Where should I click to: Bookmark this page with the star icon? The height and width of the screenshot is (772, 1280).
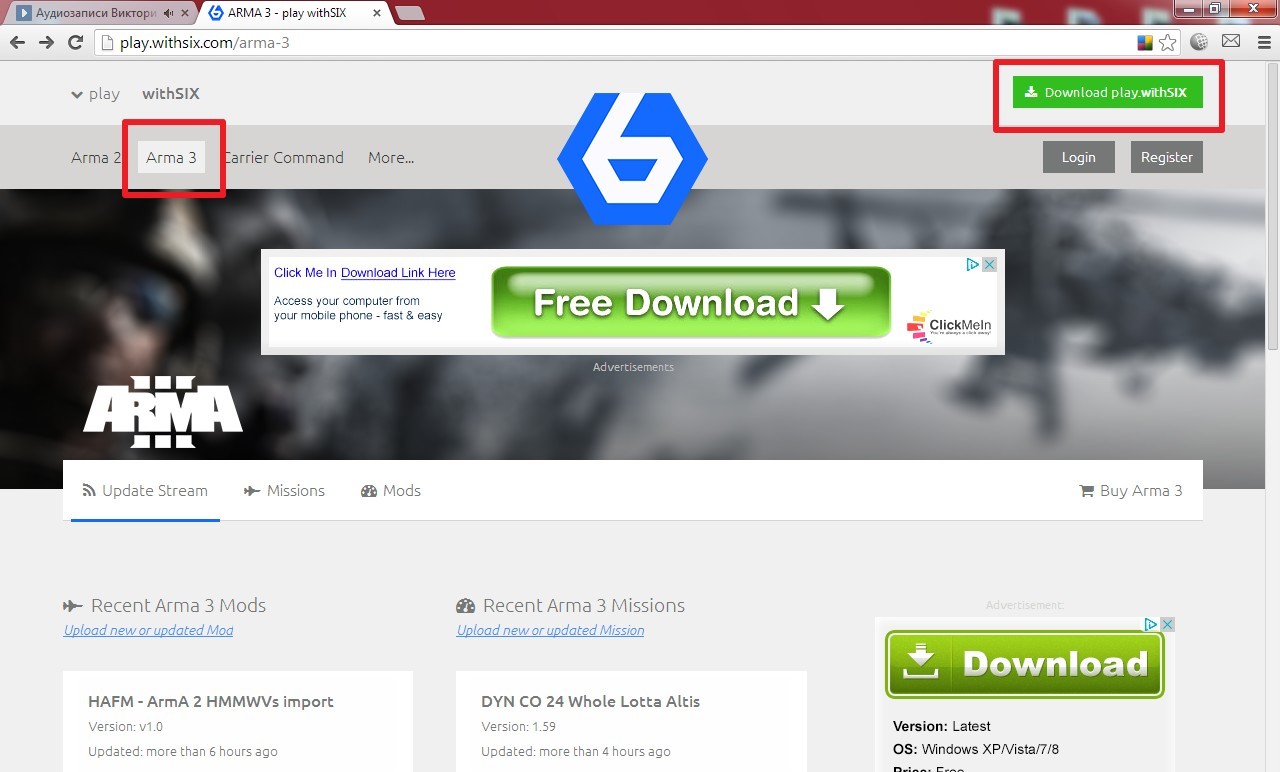(1168, 42)
